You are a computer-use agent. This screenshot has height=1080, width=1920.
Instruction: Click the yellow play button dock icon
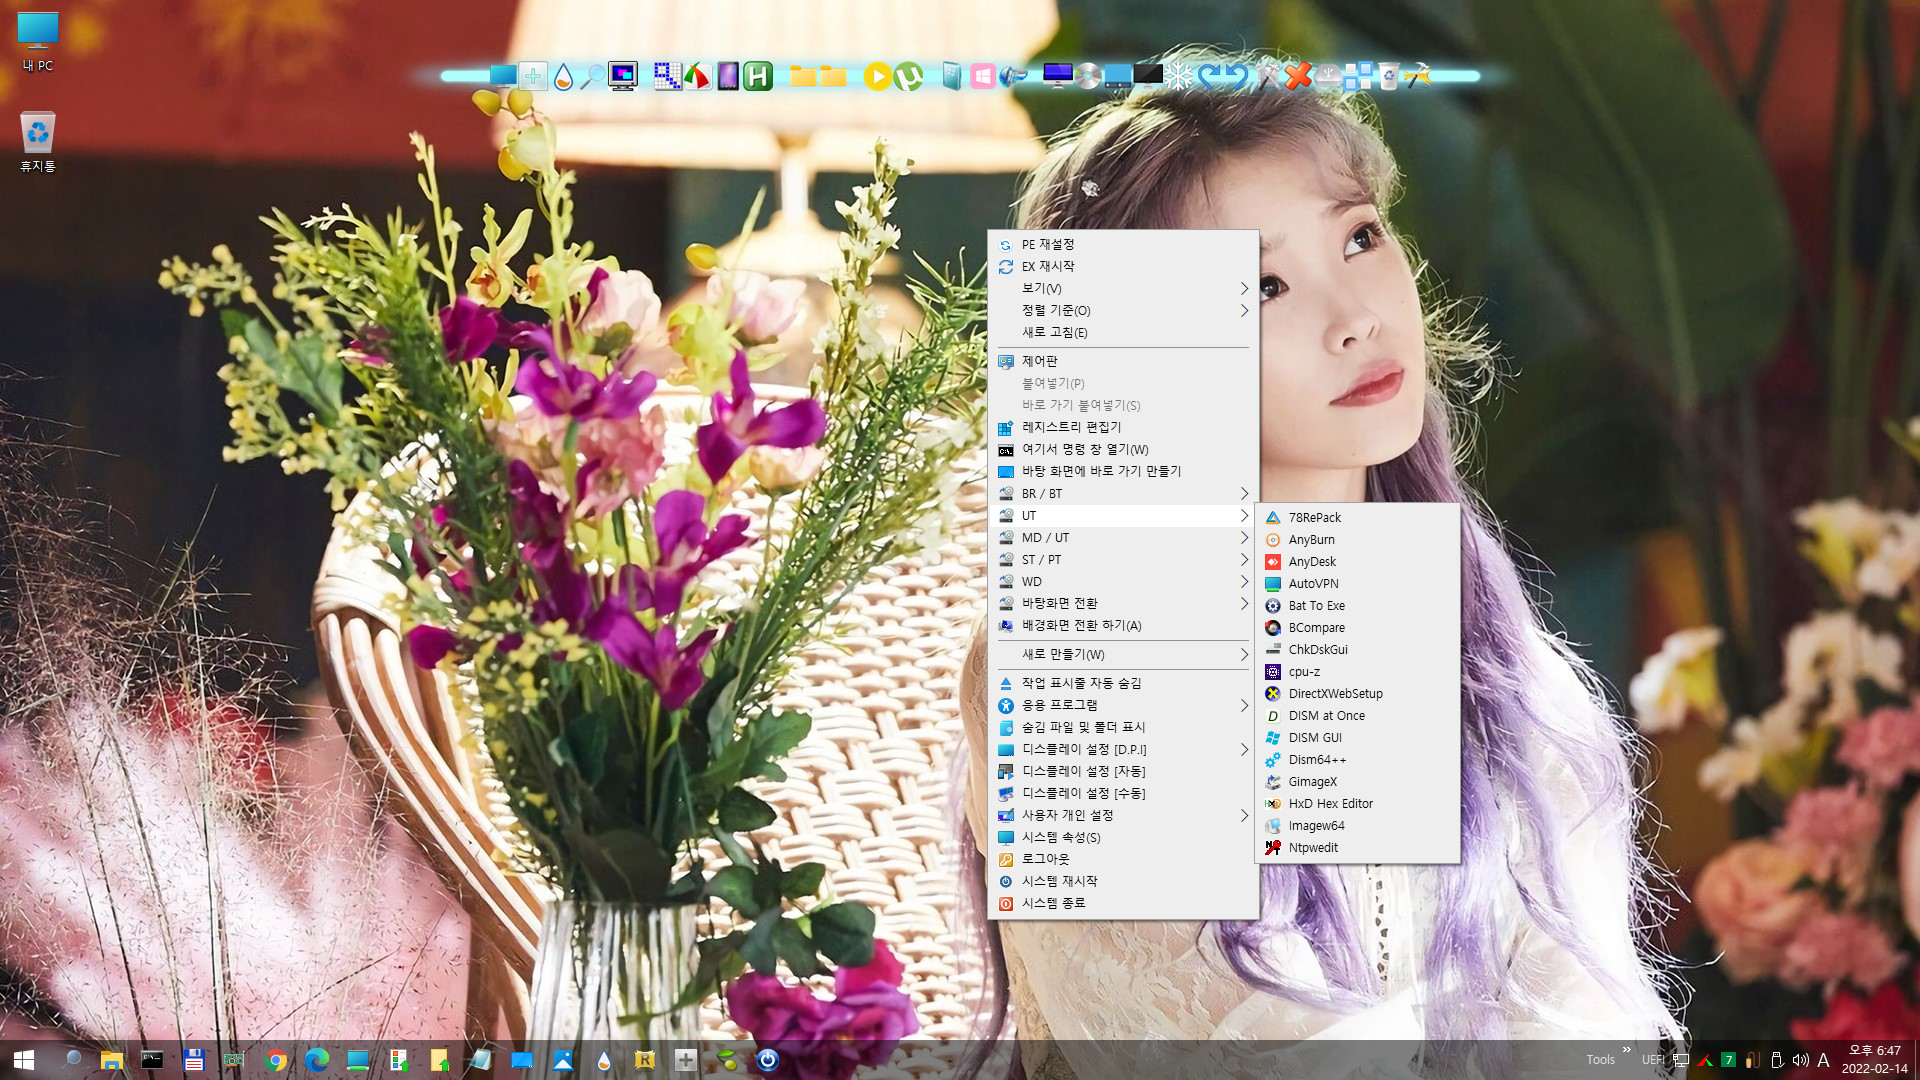click(877, 76)
